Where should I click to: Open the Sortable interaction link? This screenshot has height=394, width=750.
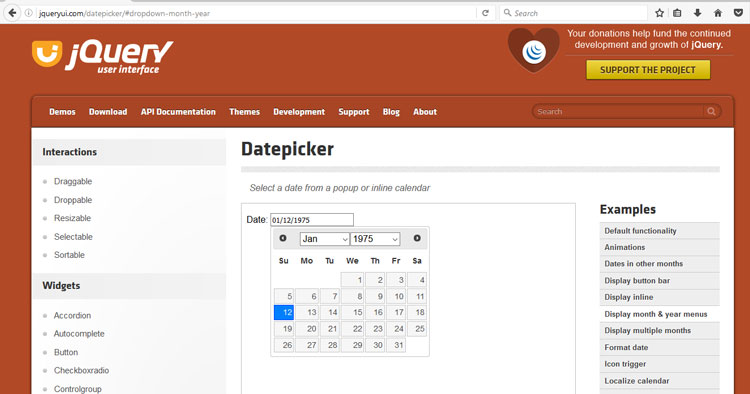tap(69, 255)
